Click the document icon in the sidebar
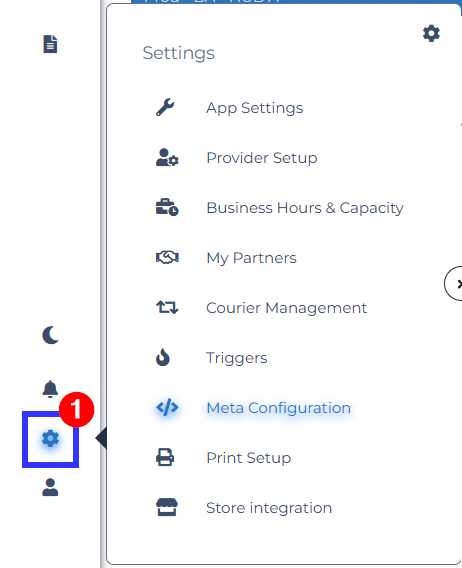462x568 pixels. (x=50, y=44)
